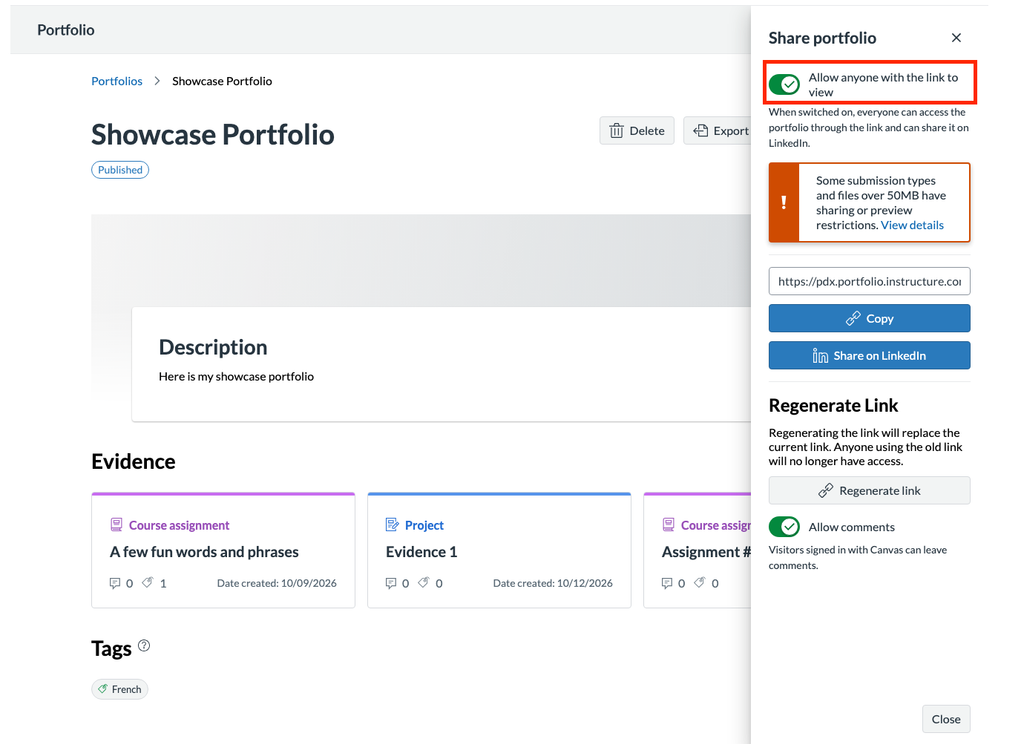The height and width of the screenshot is (744, 1024).
Task: Click Date created: 10/09/2026
Action: pyautogui.click(x=277, y=583)
